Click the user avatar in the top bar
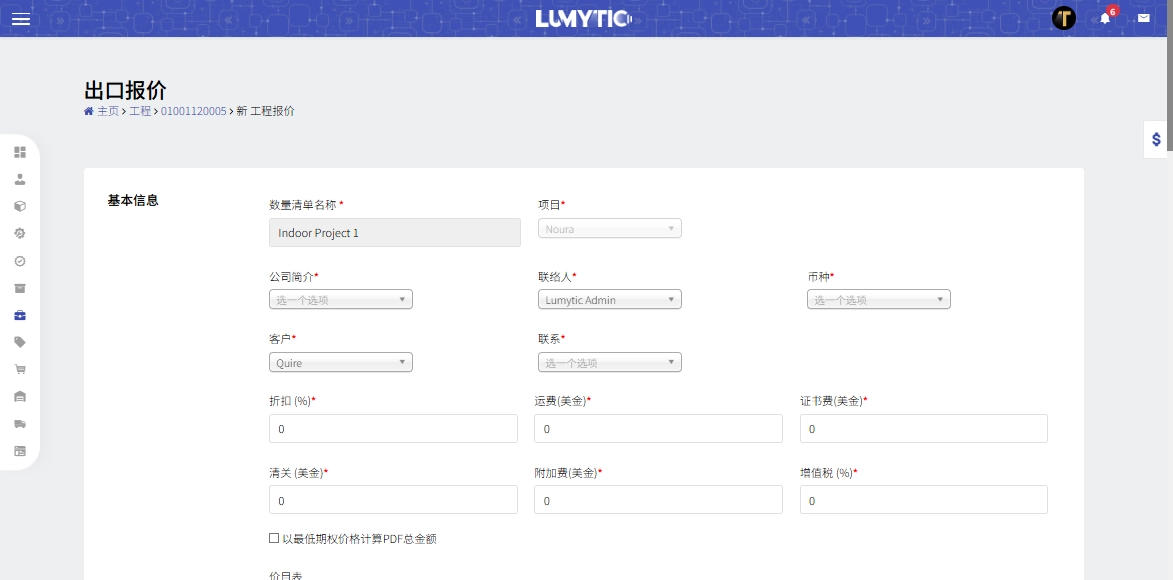This screenshot has height=580, width=1173. pyautogui.click(x=1063, y=17)
